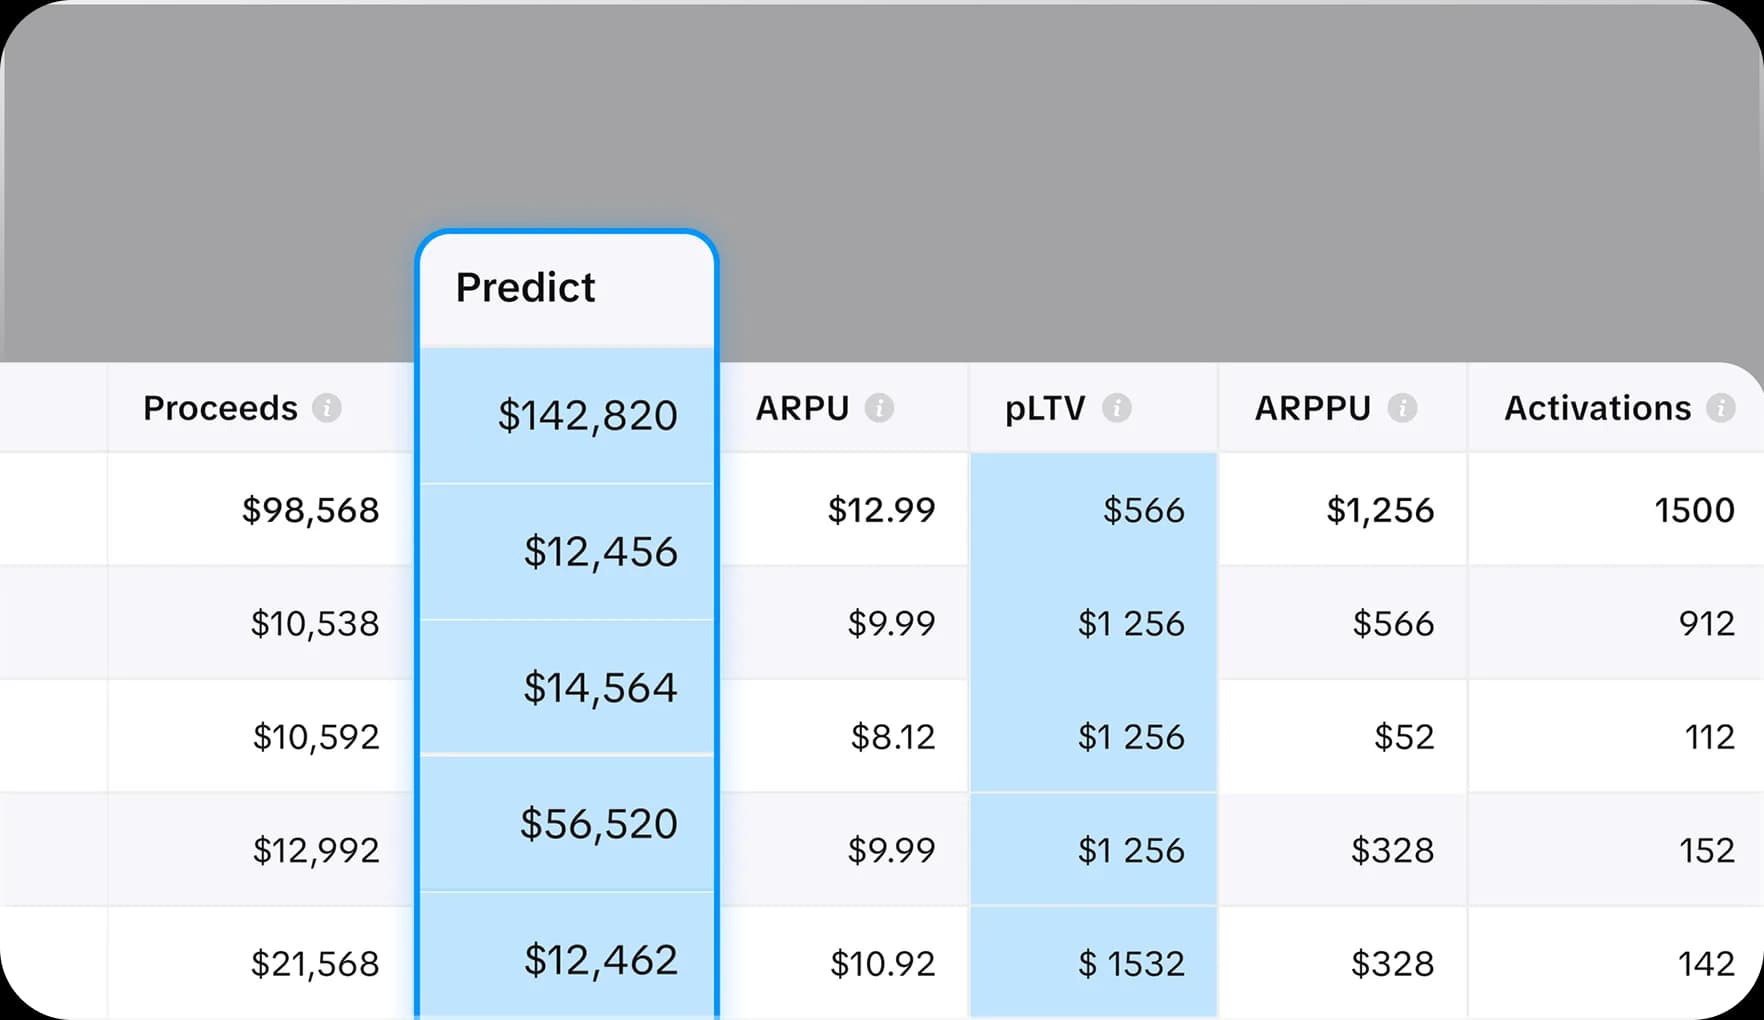Viewport: 1764px width, 1020px height.
Task: Select the Proceeds column header
Action: click(x=220, y=408)
